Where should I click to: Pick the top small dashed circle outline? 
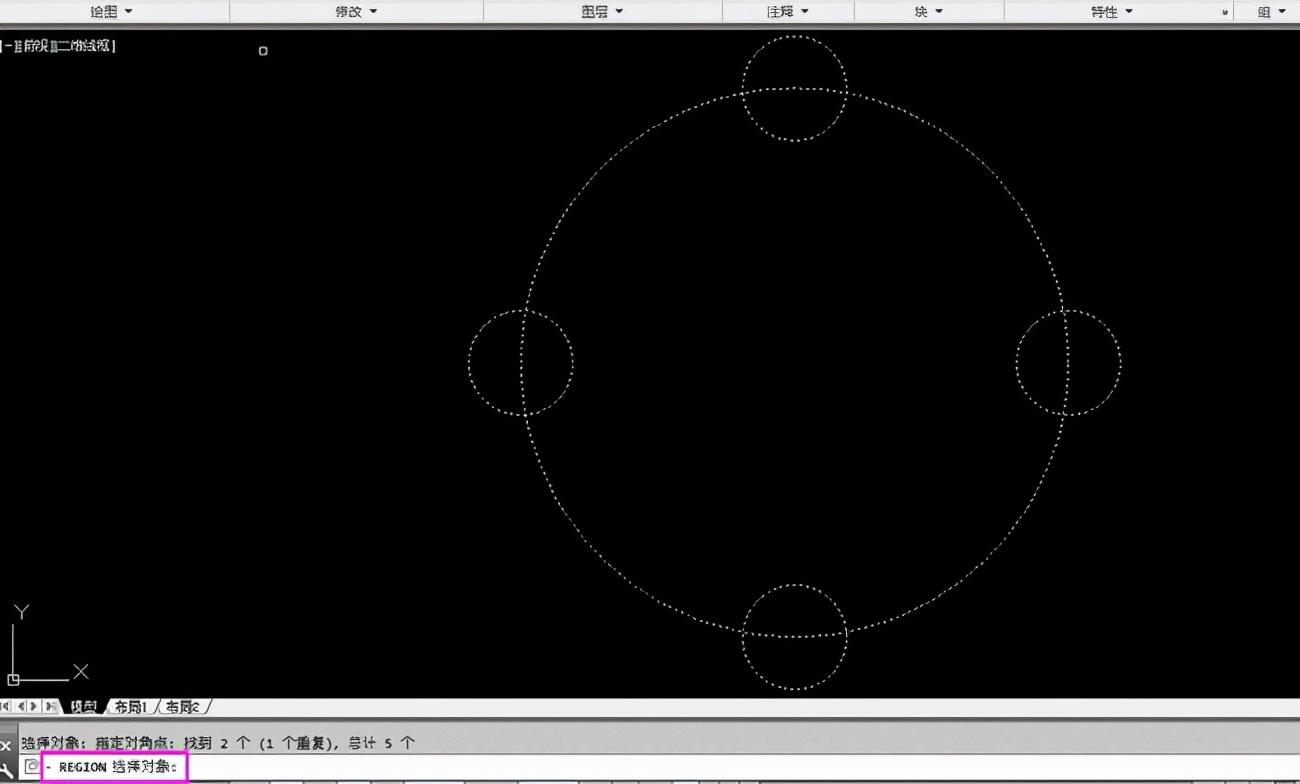point(795,37)
